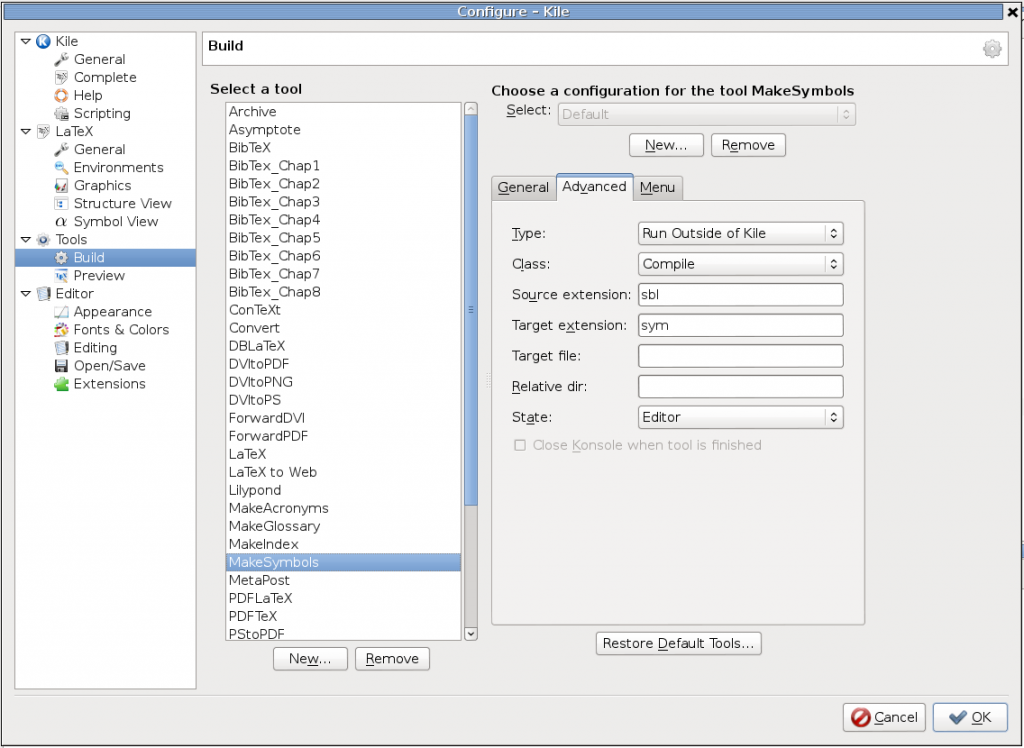Select ForwardPDF in the tool list
The height and width of the screenshot is (748, 1024).
344,436
